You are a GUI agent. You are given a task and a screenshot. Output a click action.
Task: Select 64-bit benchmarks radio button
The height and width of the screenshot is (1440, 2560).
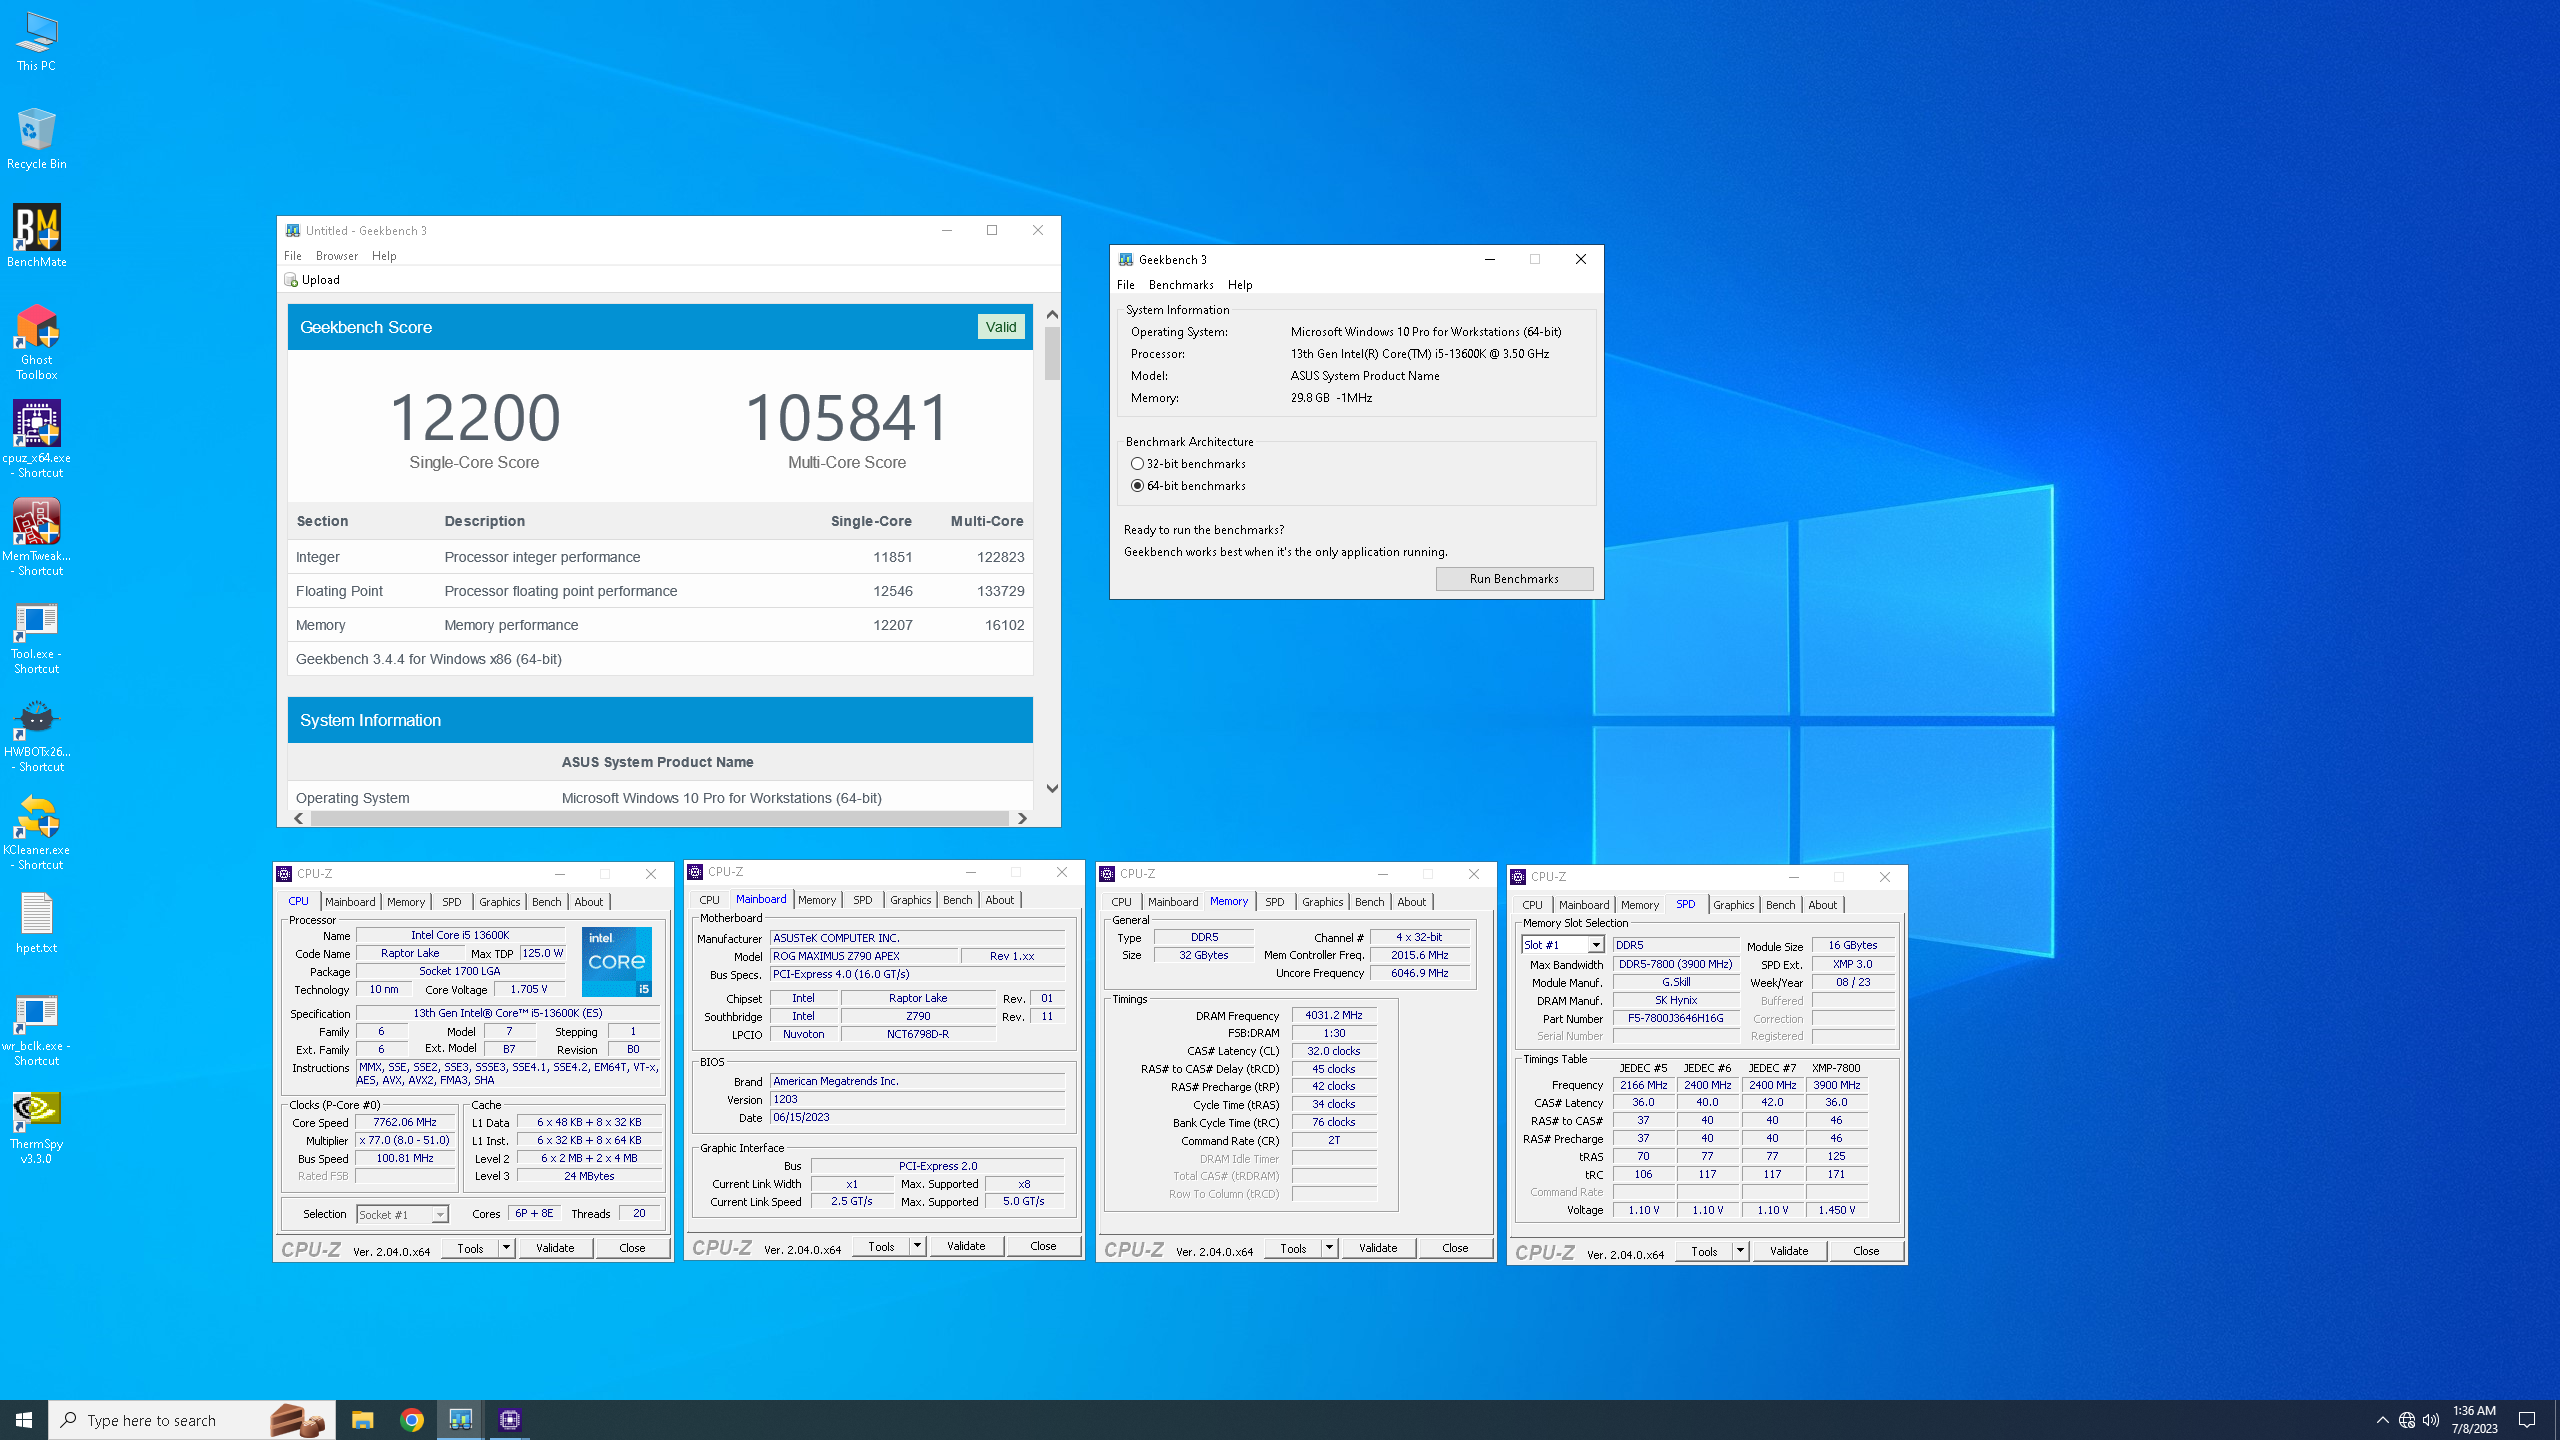1137,486
